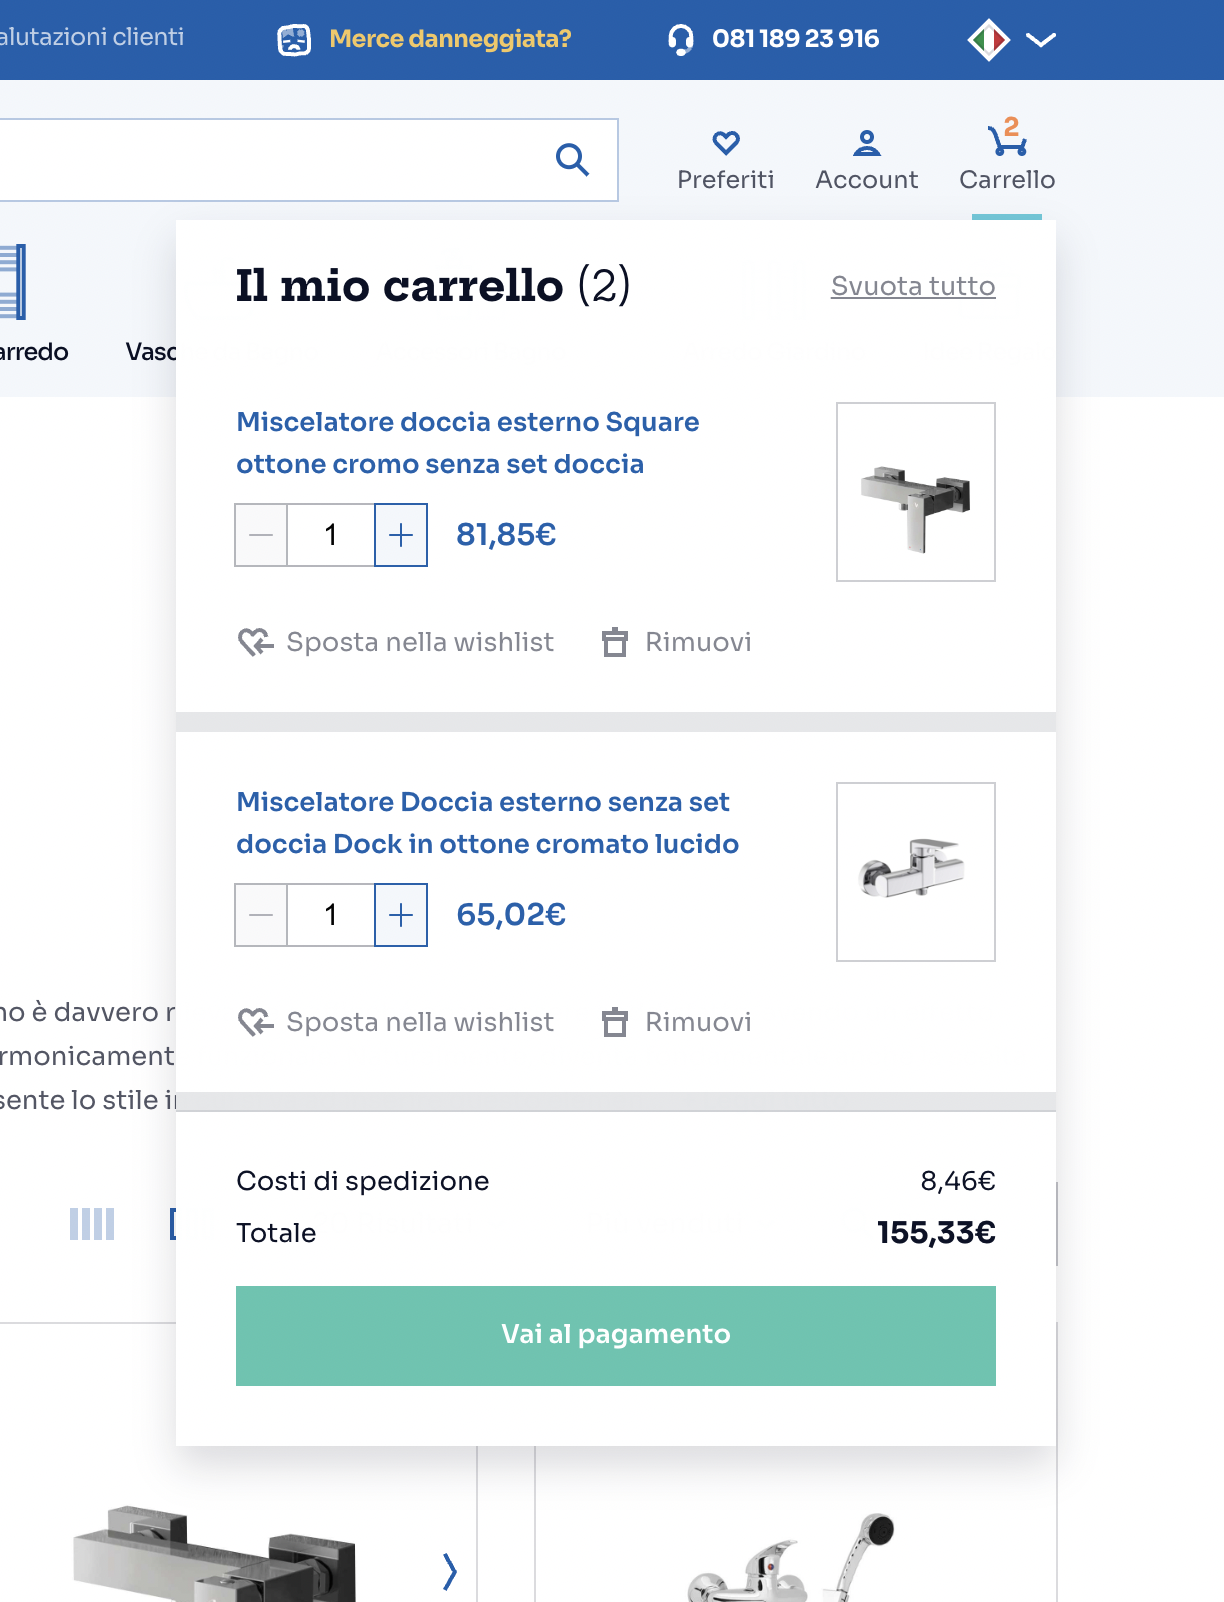Click the headset phone support icon
Viewport: 1224px width, 1602px height.
pos(680,39)
